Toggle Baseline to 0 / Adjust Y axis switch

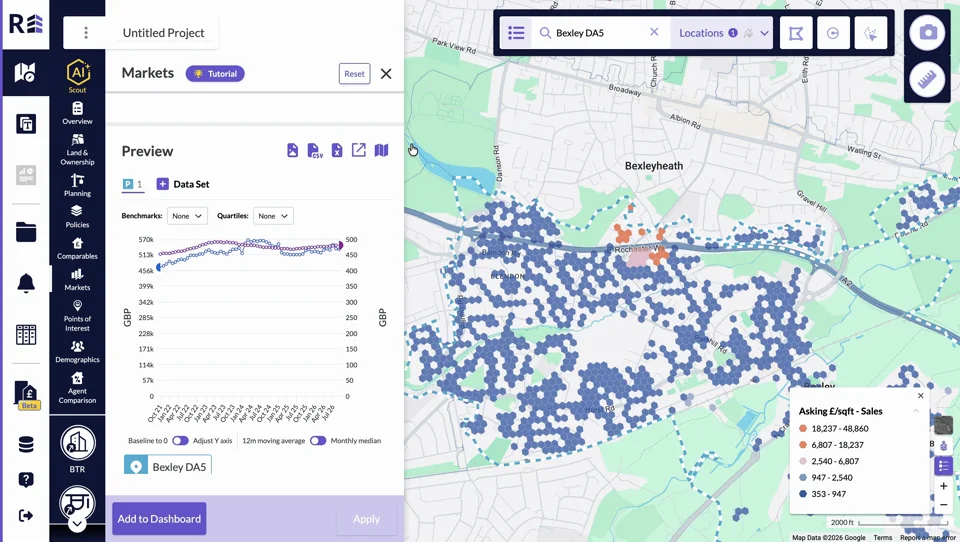coord(180,440)
